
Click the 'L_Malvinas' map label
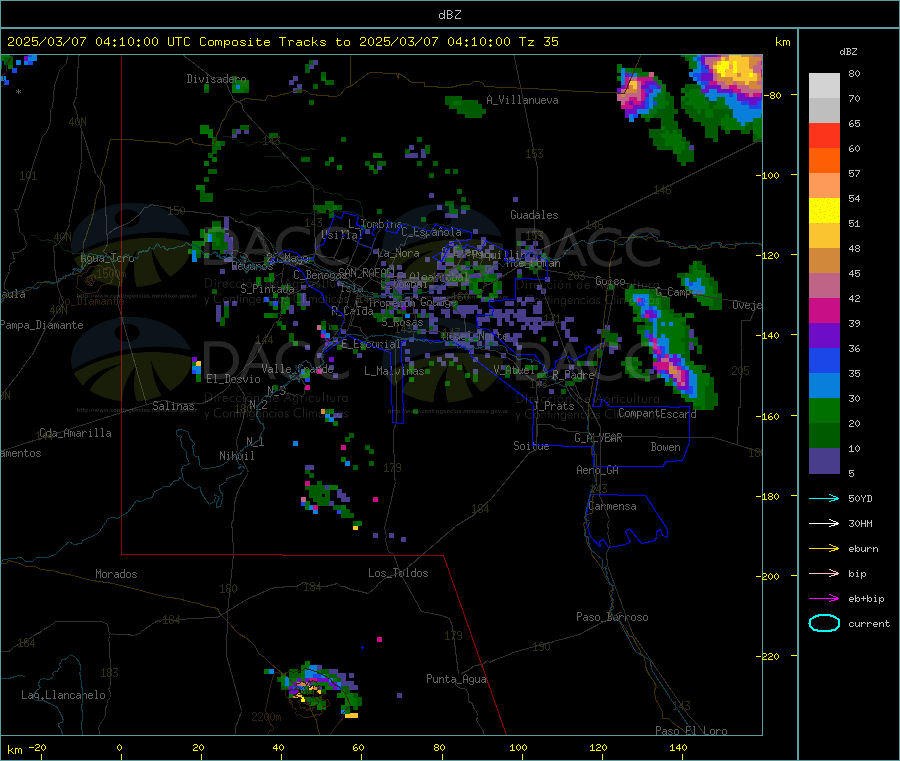(x=394, y=371)
